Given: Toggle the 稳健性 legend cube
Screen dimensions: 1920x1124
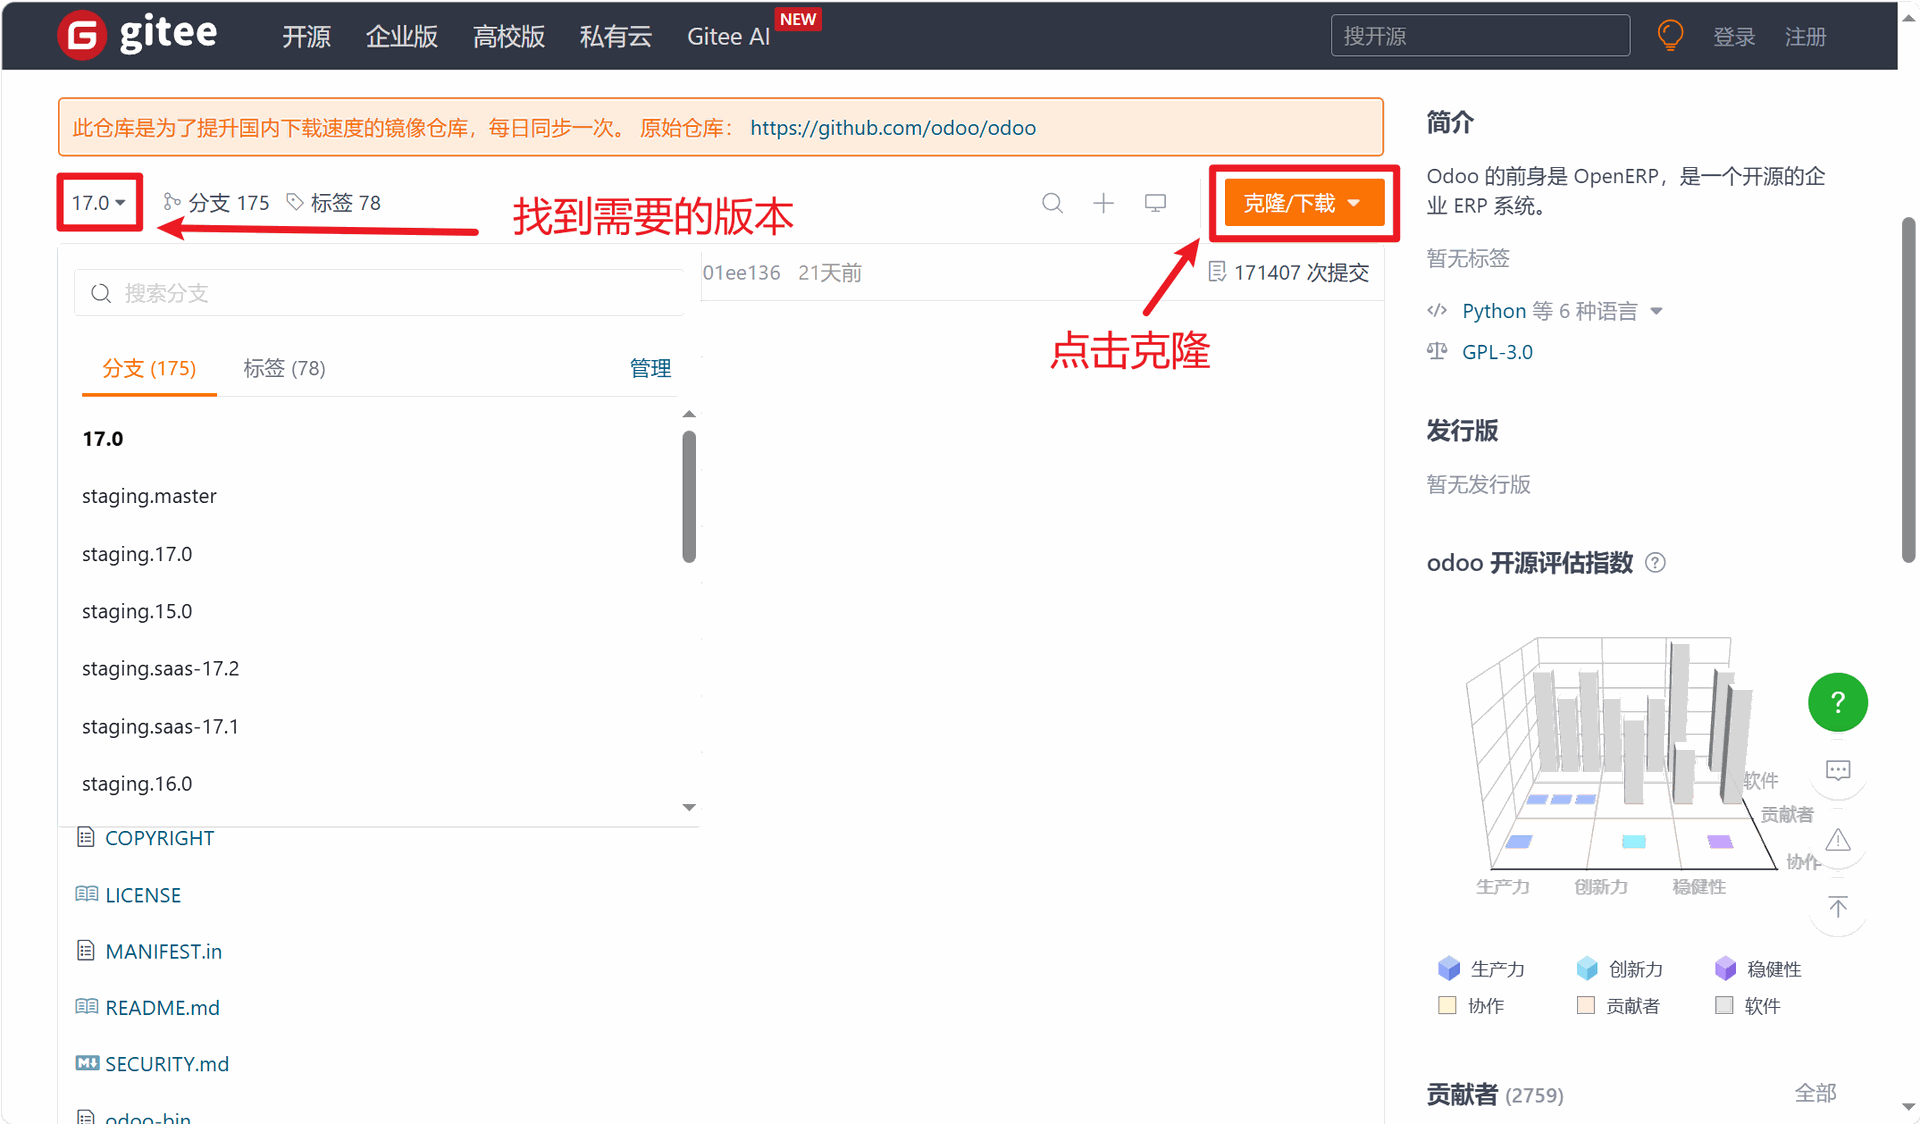Looking at the screenshot, I should [x=1725, y=968].
